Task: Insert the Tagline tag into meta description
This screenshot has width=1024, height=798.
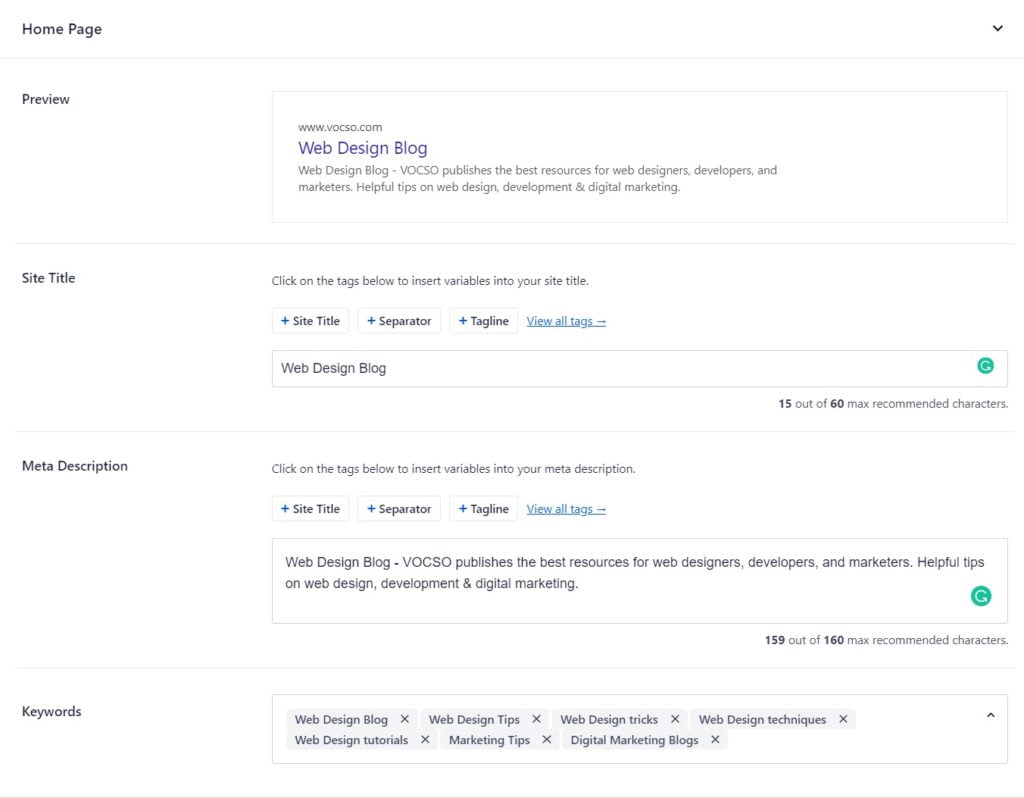Action: (483, 508)
